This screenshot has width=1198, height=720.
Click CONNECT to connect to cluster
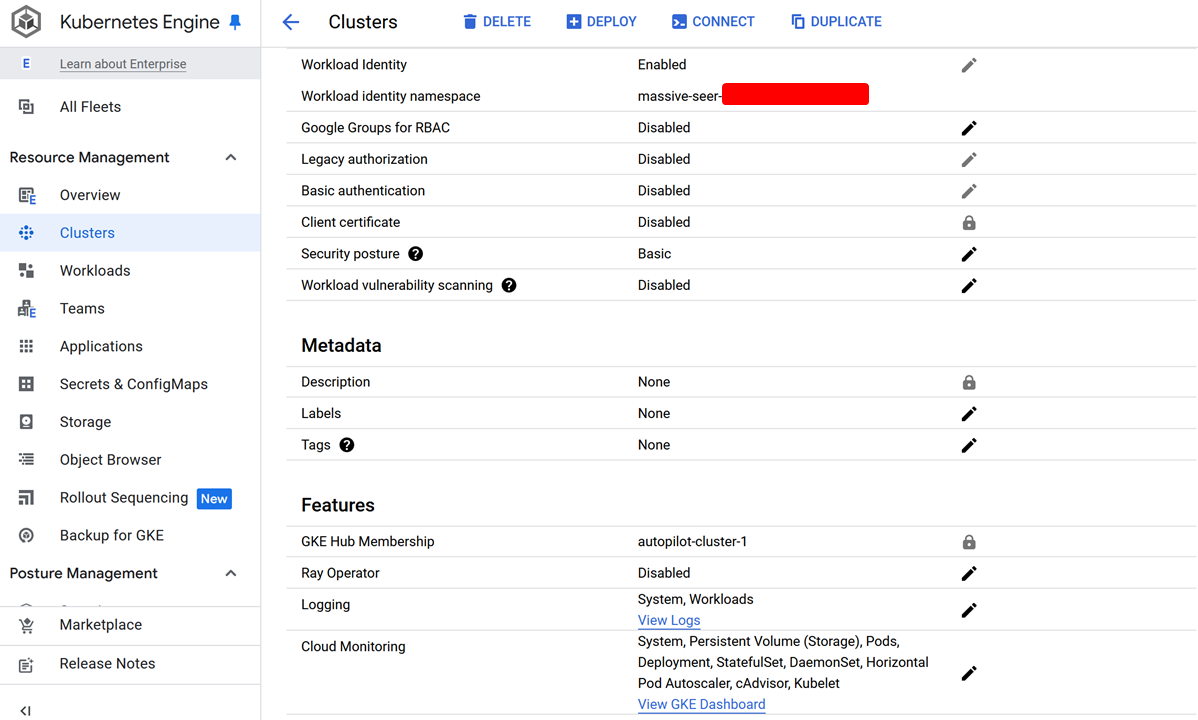pos(713,22)
